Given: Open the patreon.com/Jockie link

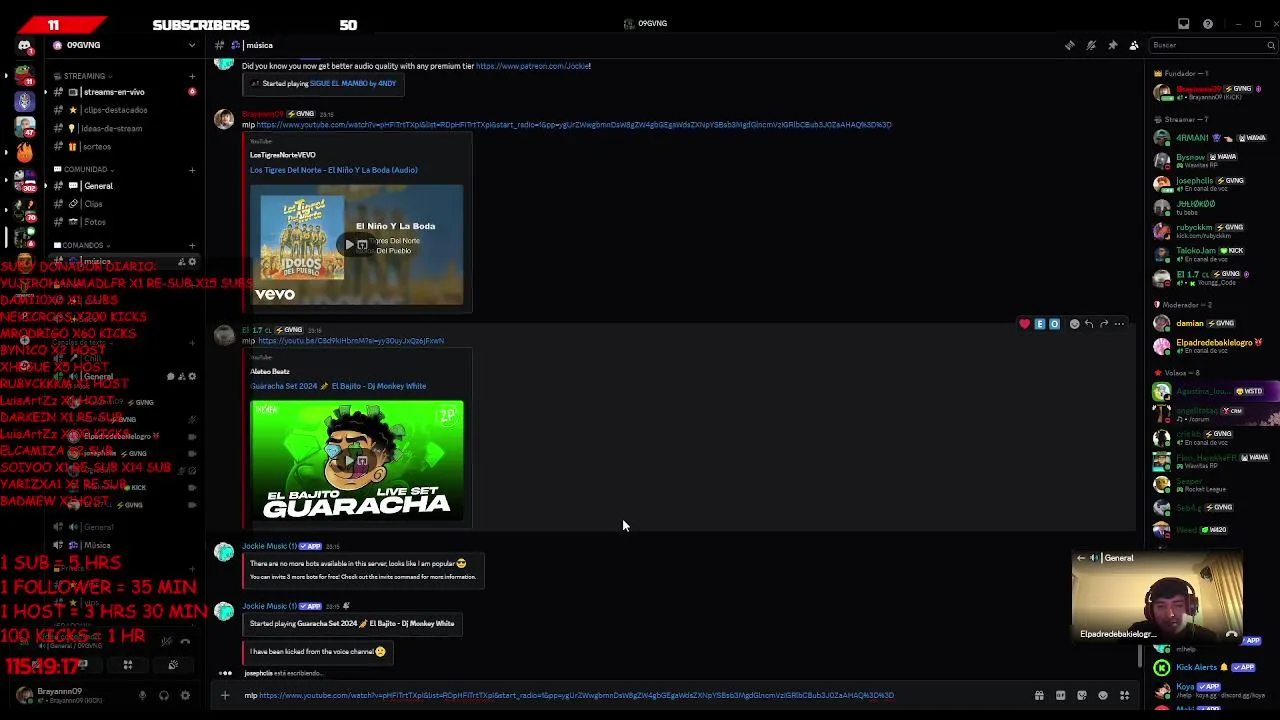Looking at the screenshot, I should (x=533, y=66).
